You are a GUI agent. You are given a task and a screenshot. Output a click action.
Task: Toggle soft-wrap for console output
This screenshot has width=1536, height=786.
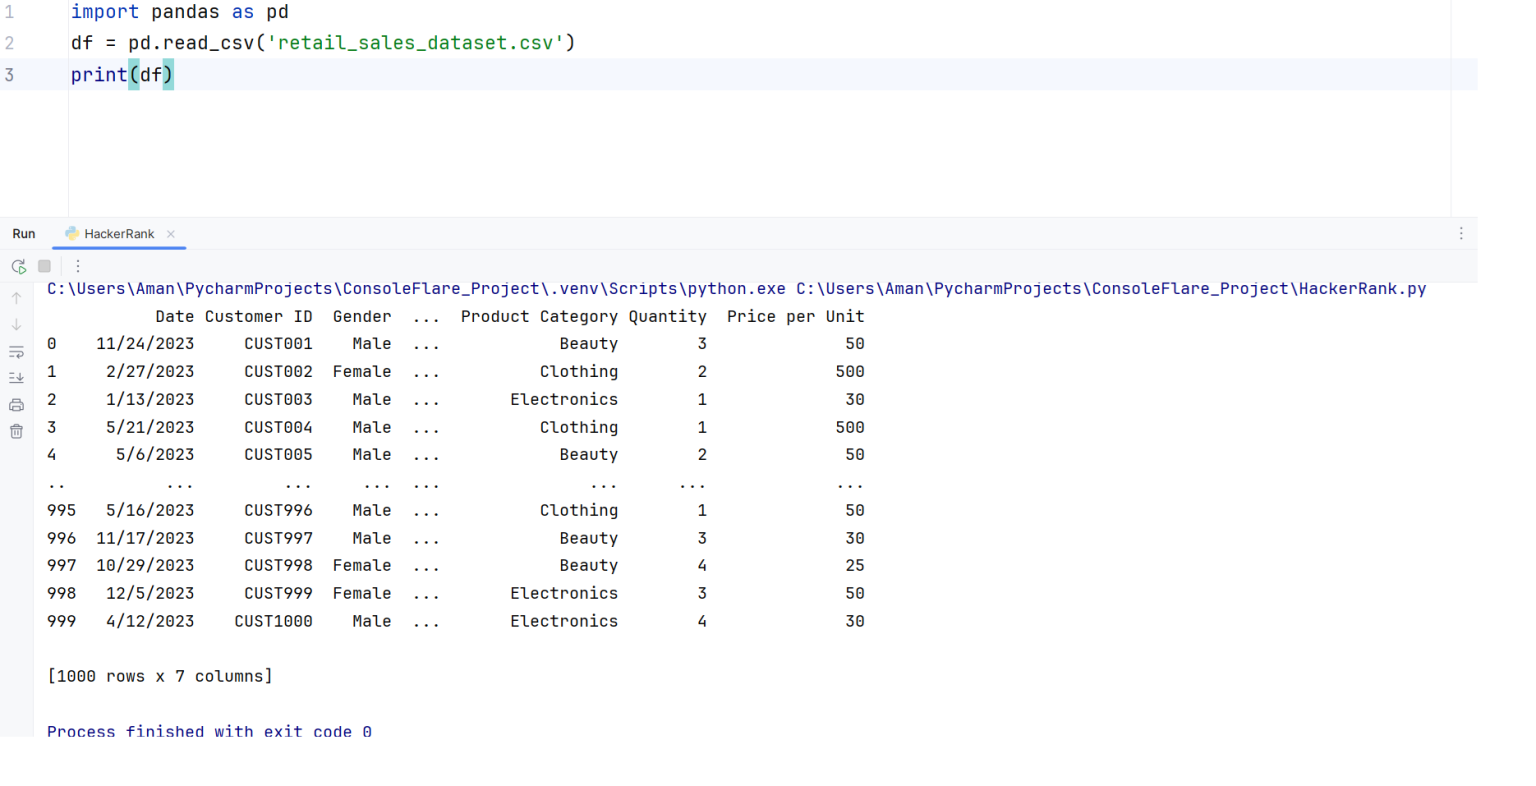tap(16, 351)
